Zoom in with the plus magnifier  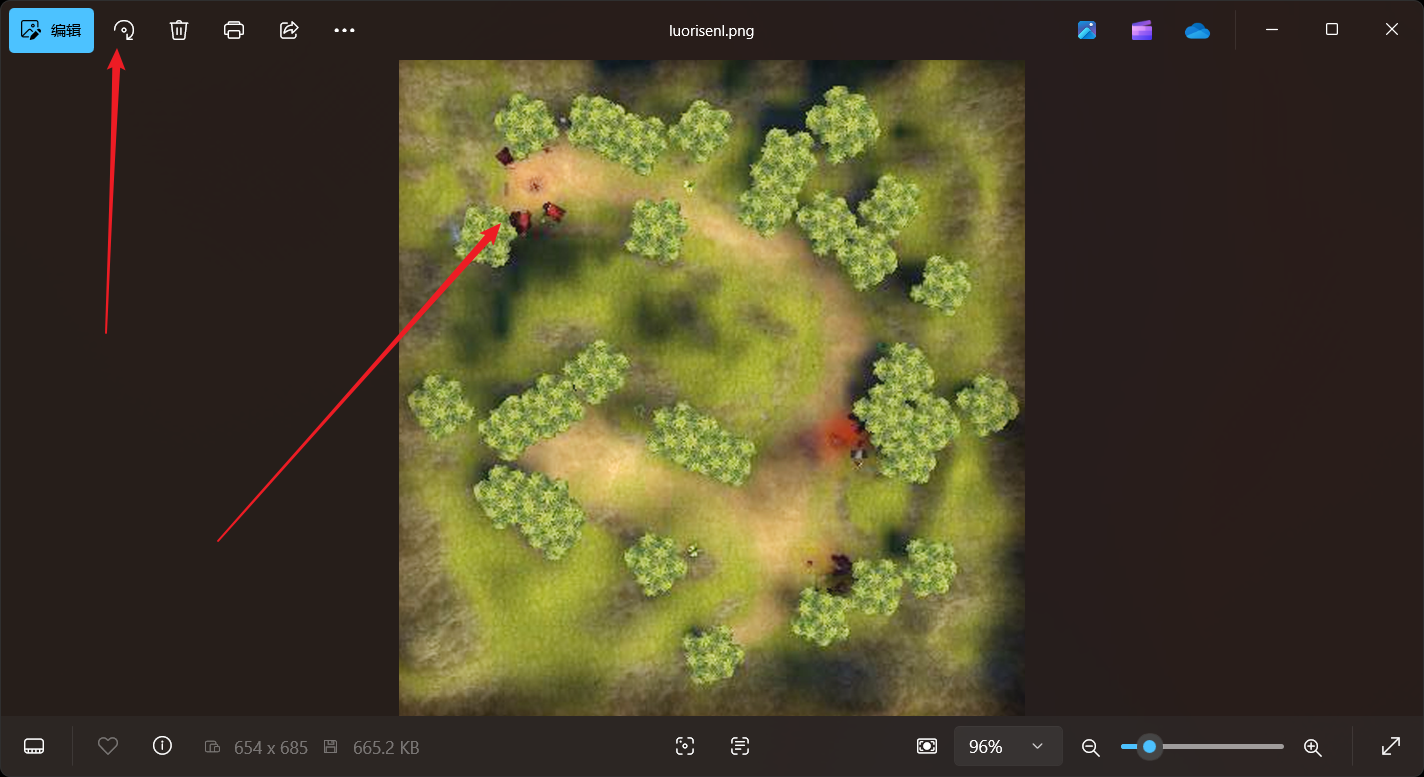click(1313, 747)
